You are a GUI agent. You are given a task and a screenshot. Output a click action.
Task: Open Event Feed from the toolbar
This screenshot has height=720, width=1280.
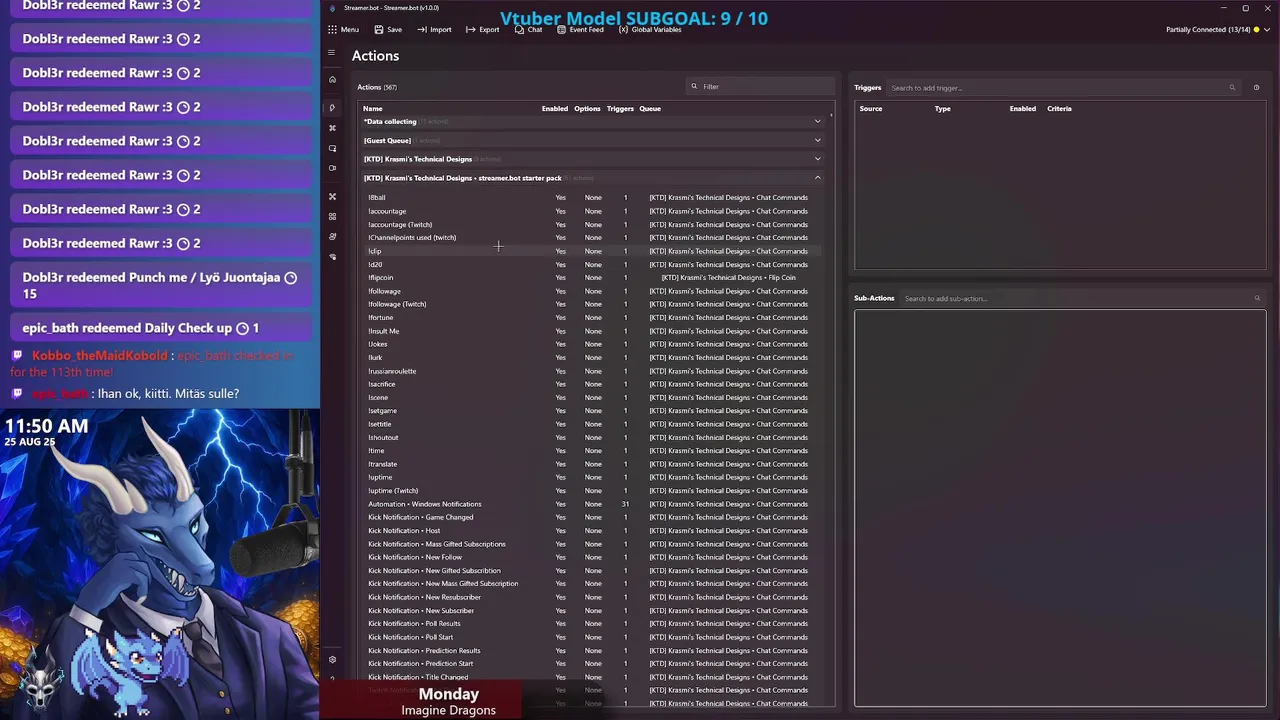(580, 30)
